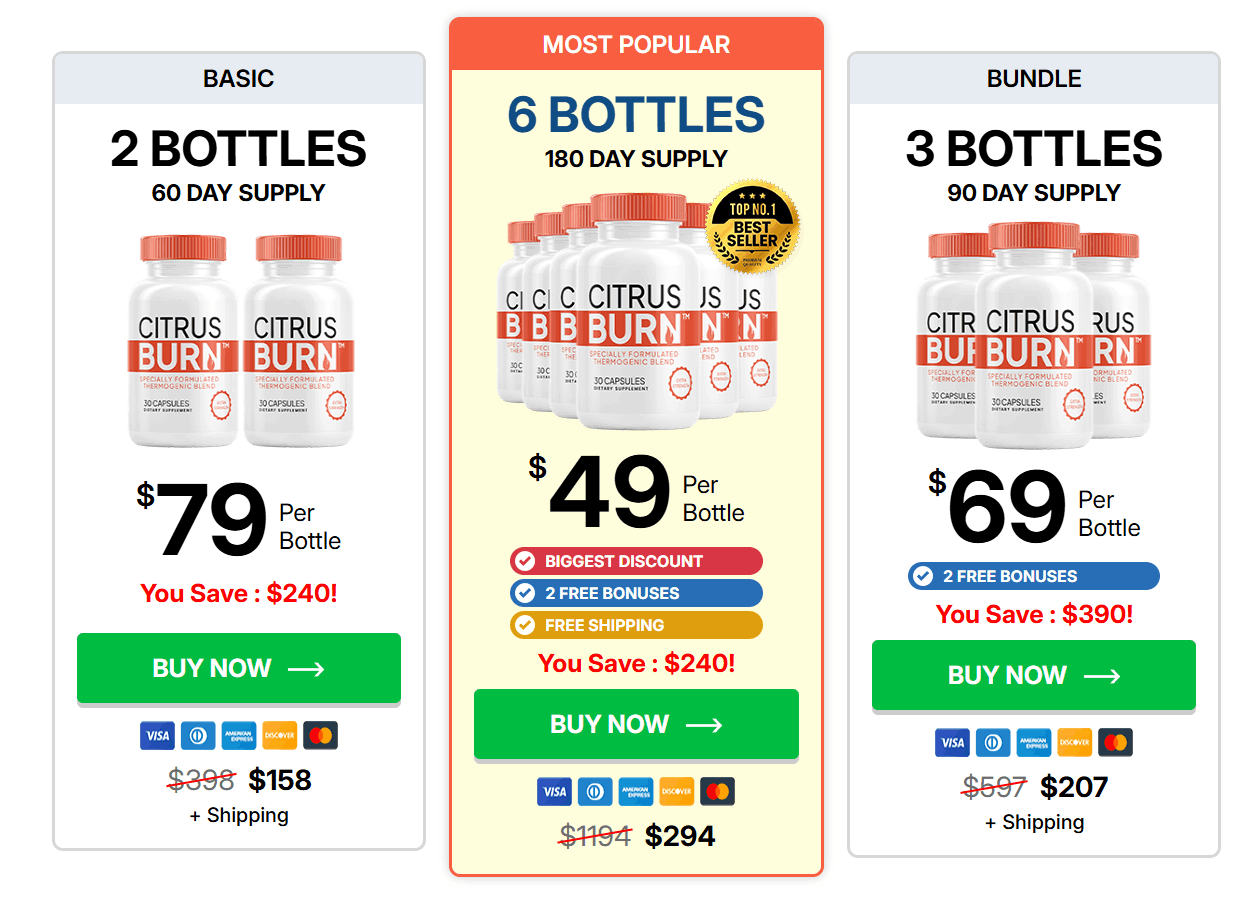Viewport: 1243px width, 914px height.
Task: Click the American Express icon in the 6 Bottles card
Action: tap(636, 792)
